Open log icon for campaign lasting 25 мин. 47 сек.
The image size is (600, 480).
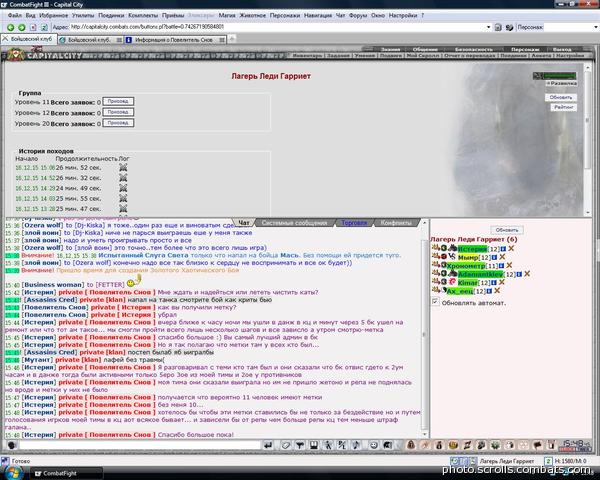[123, 208]
